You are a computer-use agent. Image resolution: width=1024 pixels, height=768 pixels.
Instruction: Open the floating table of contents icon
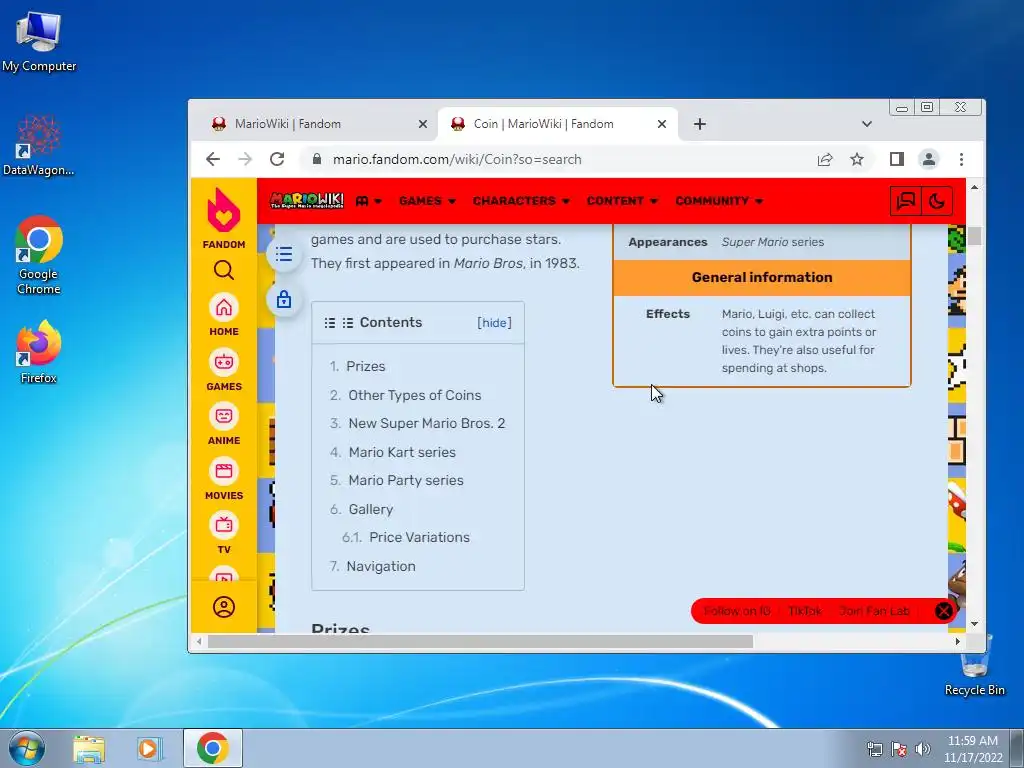283,253
